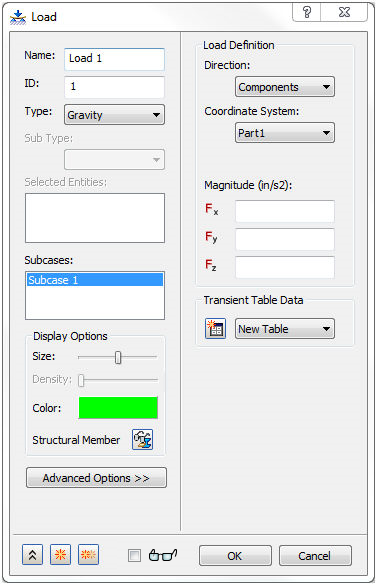This screenshot has width=377, height=585.
Task: Click the Cancel button
Action: (x=315, y=556)
